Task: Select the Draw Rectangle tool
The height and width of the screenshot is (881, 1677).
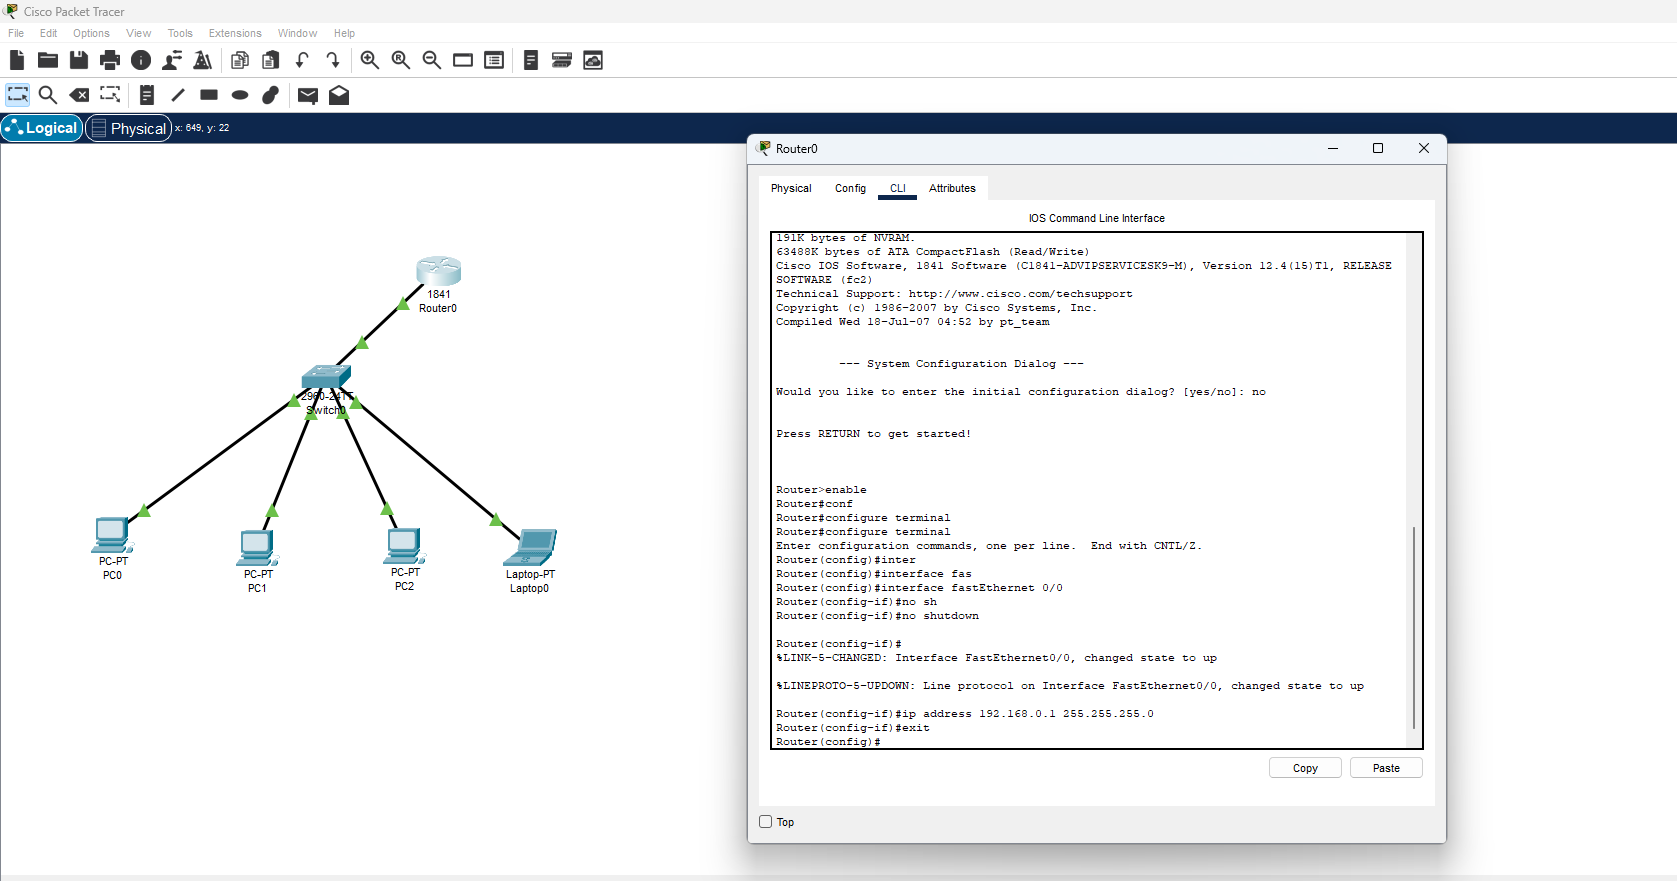Action: coord(209,95)
